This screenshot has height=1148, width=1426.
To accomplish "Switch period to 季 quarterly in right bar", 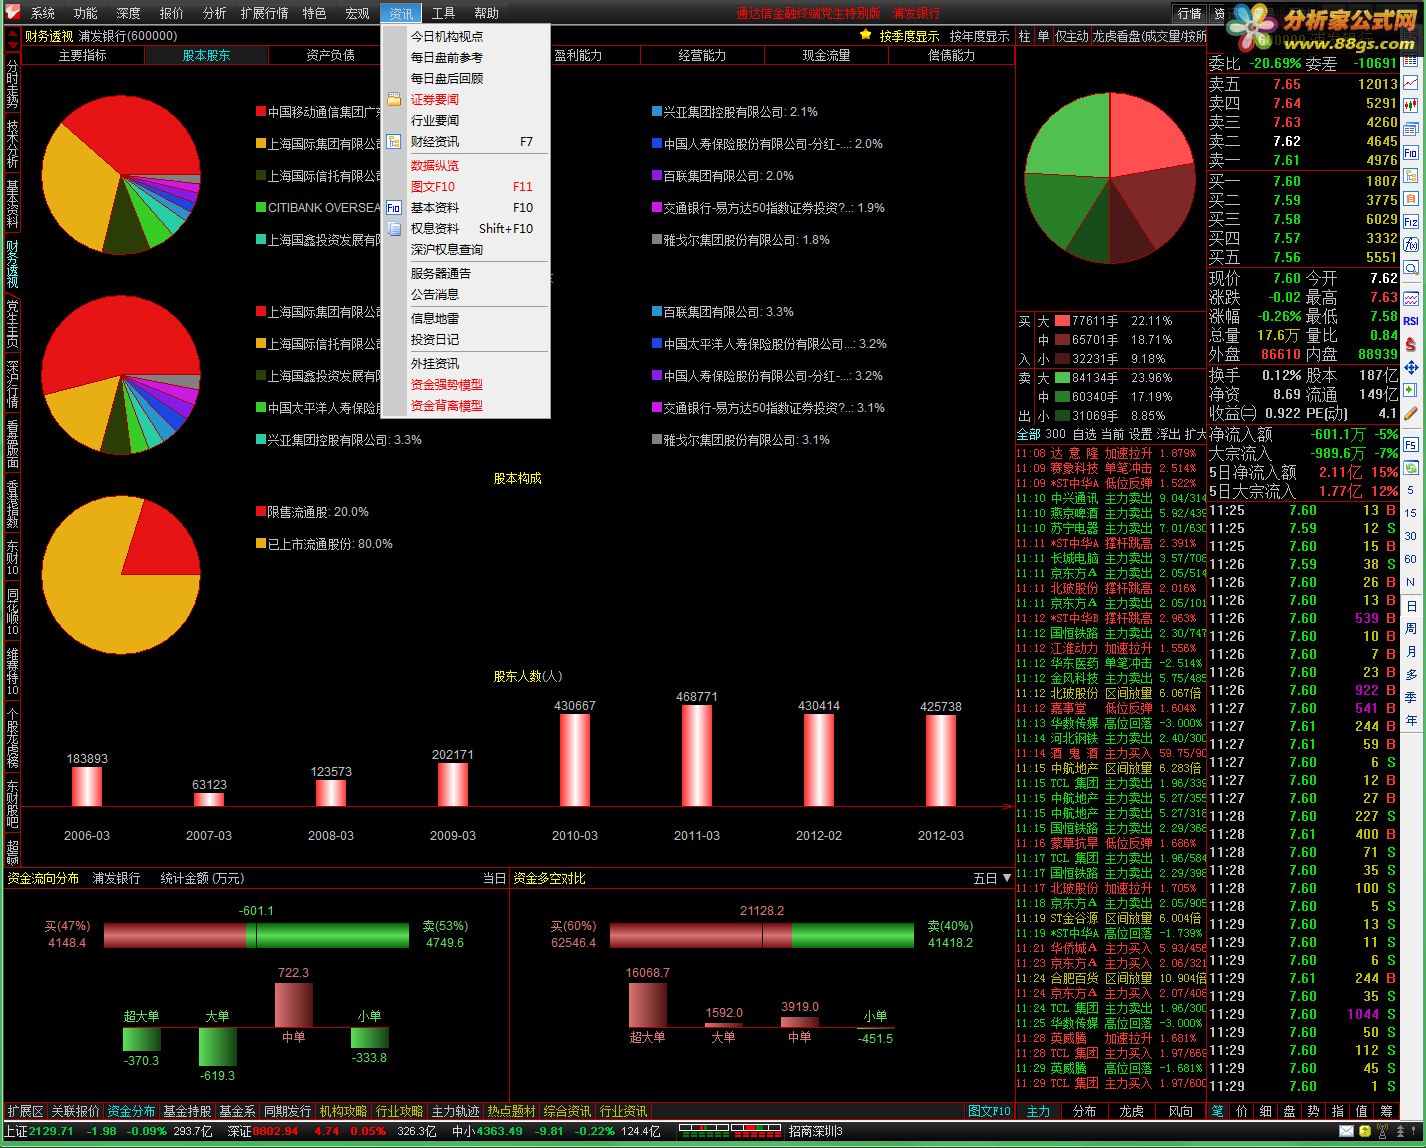I will 1411,698.
